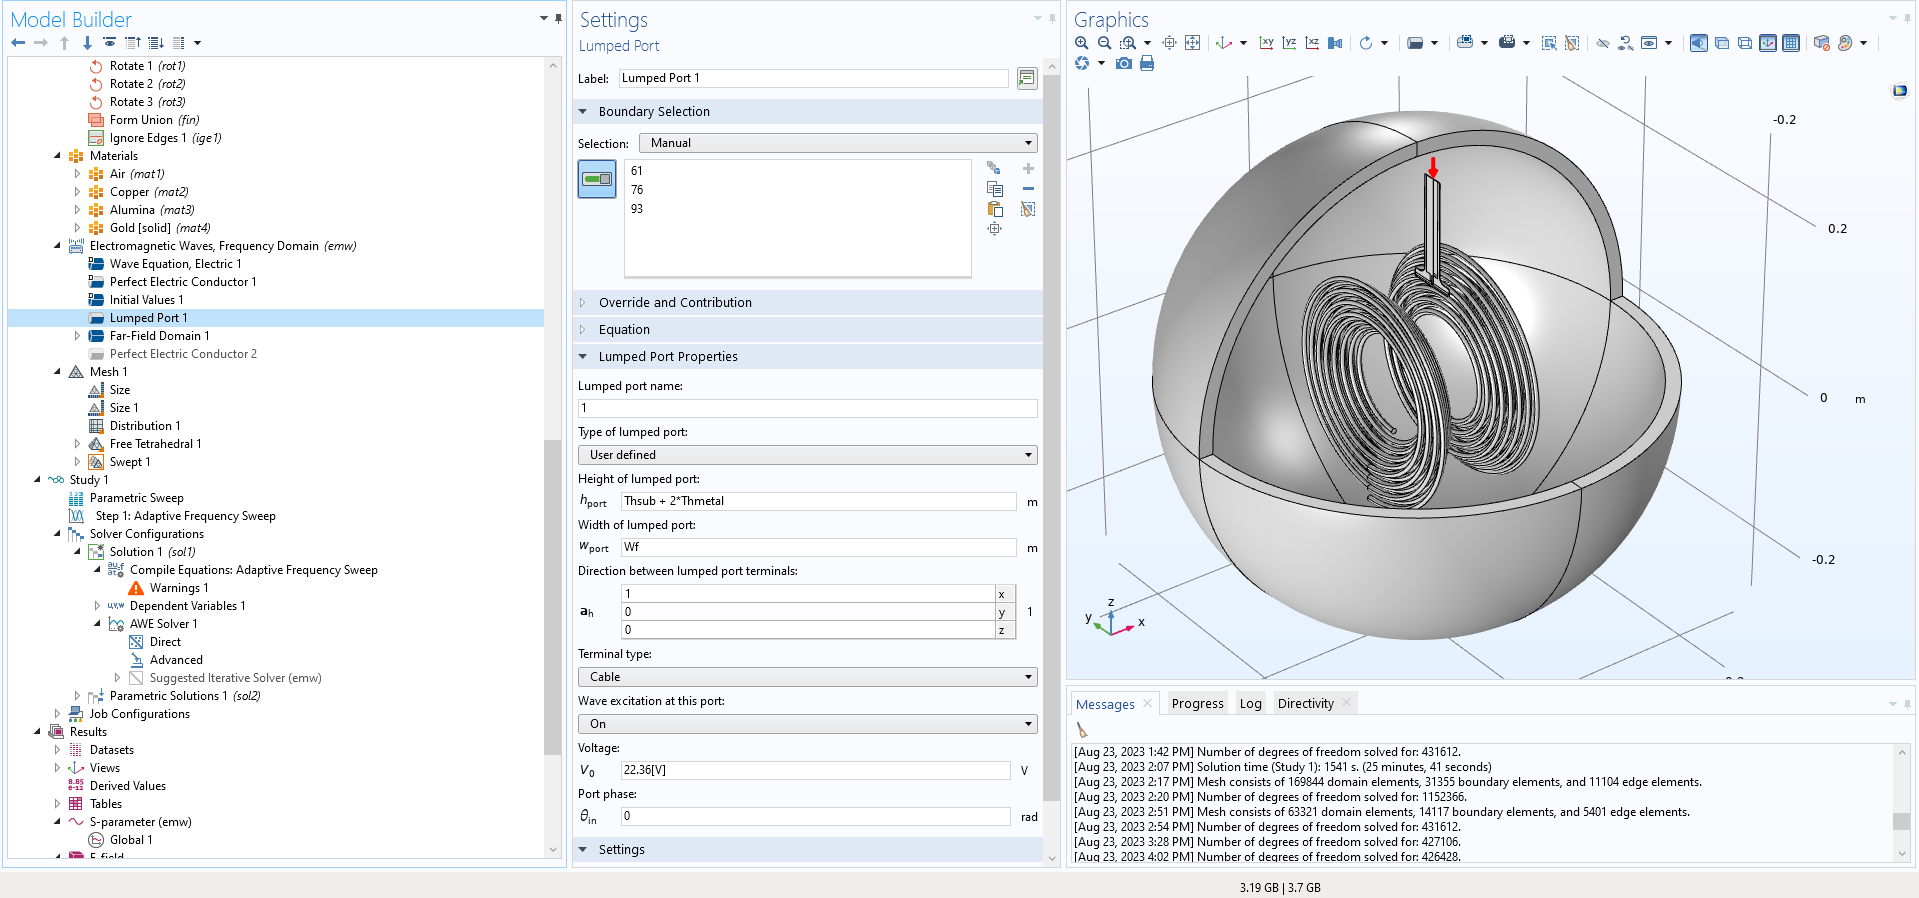Click the Collapse All icon in Model Builder
1919x898 pixels.
133,43
